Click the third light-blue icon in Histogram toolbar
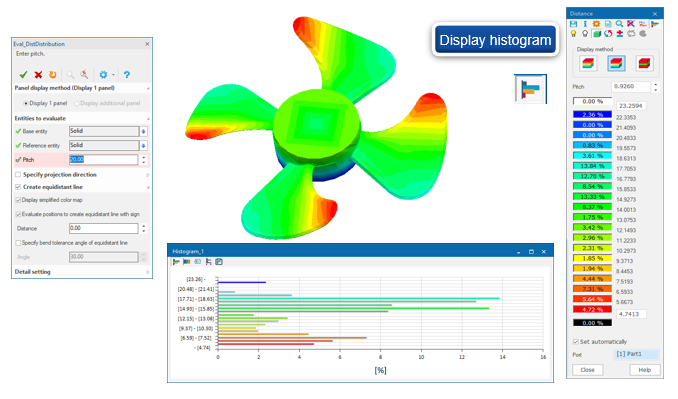This screenshot has height=399, width=678. click(197, 262)
